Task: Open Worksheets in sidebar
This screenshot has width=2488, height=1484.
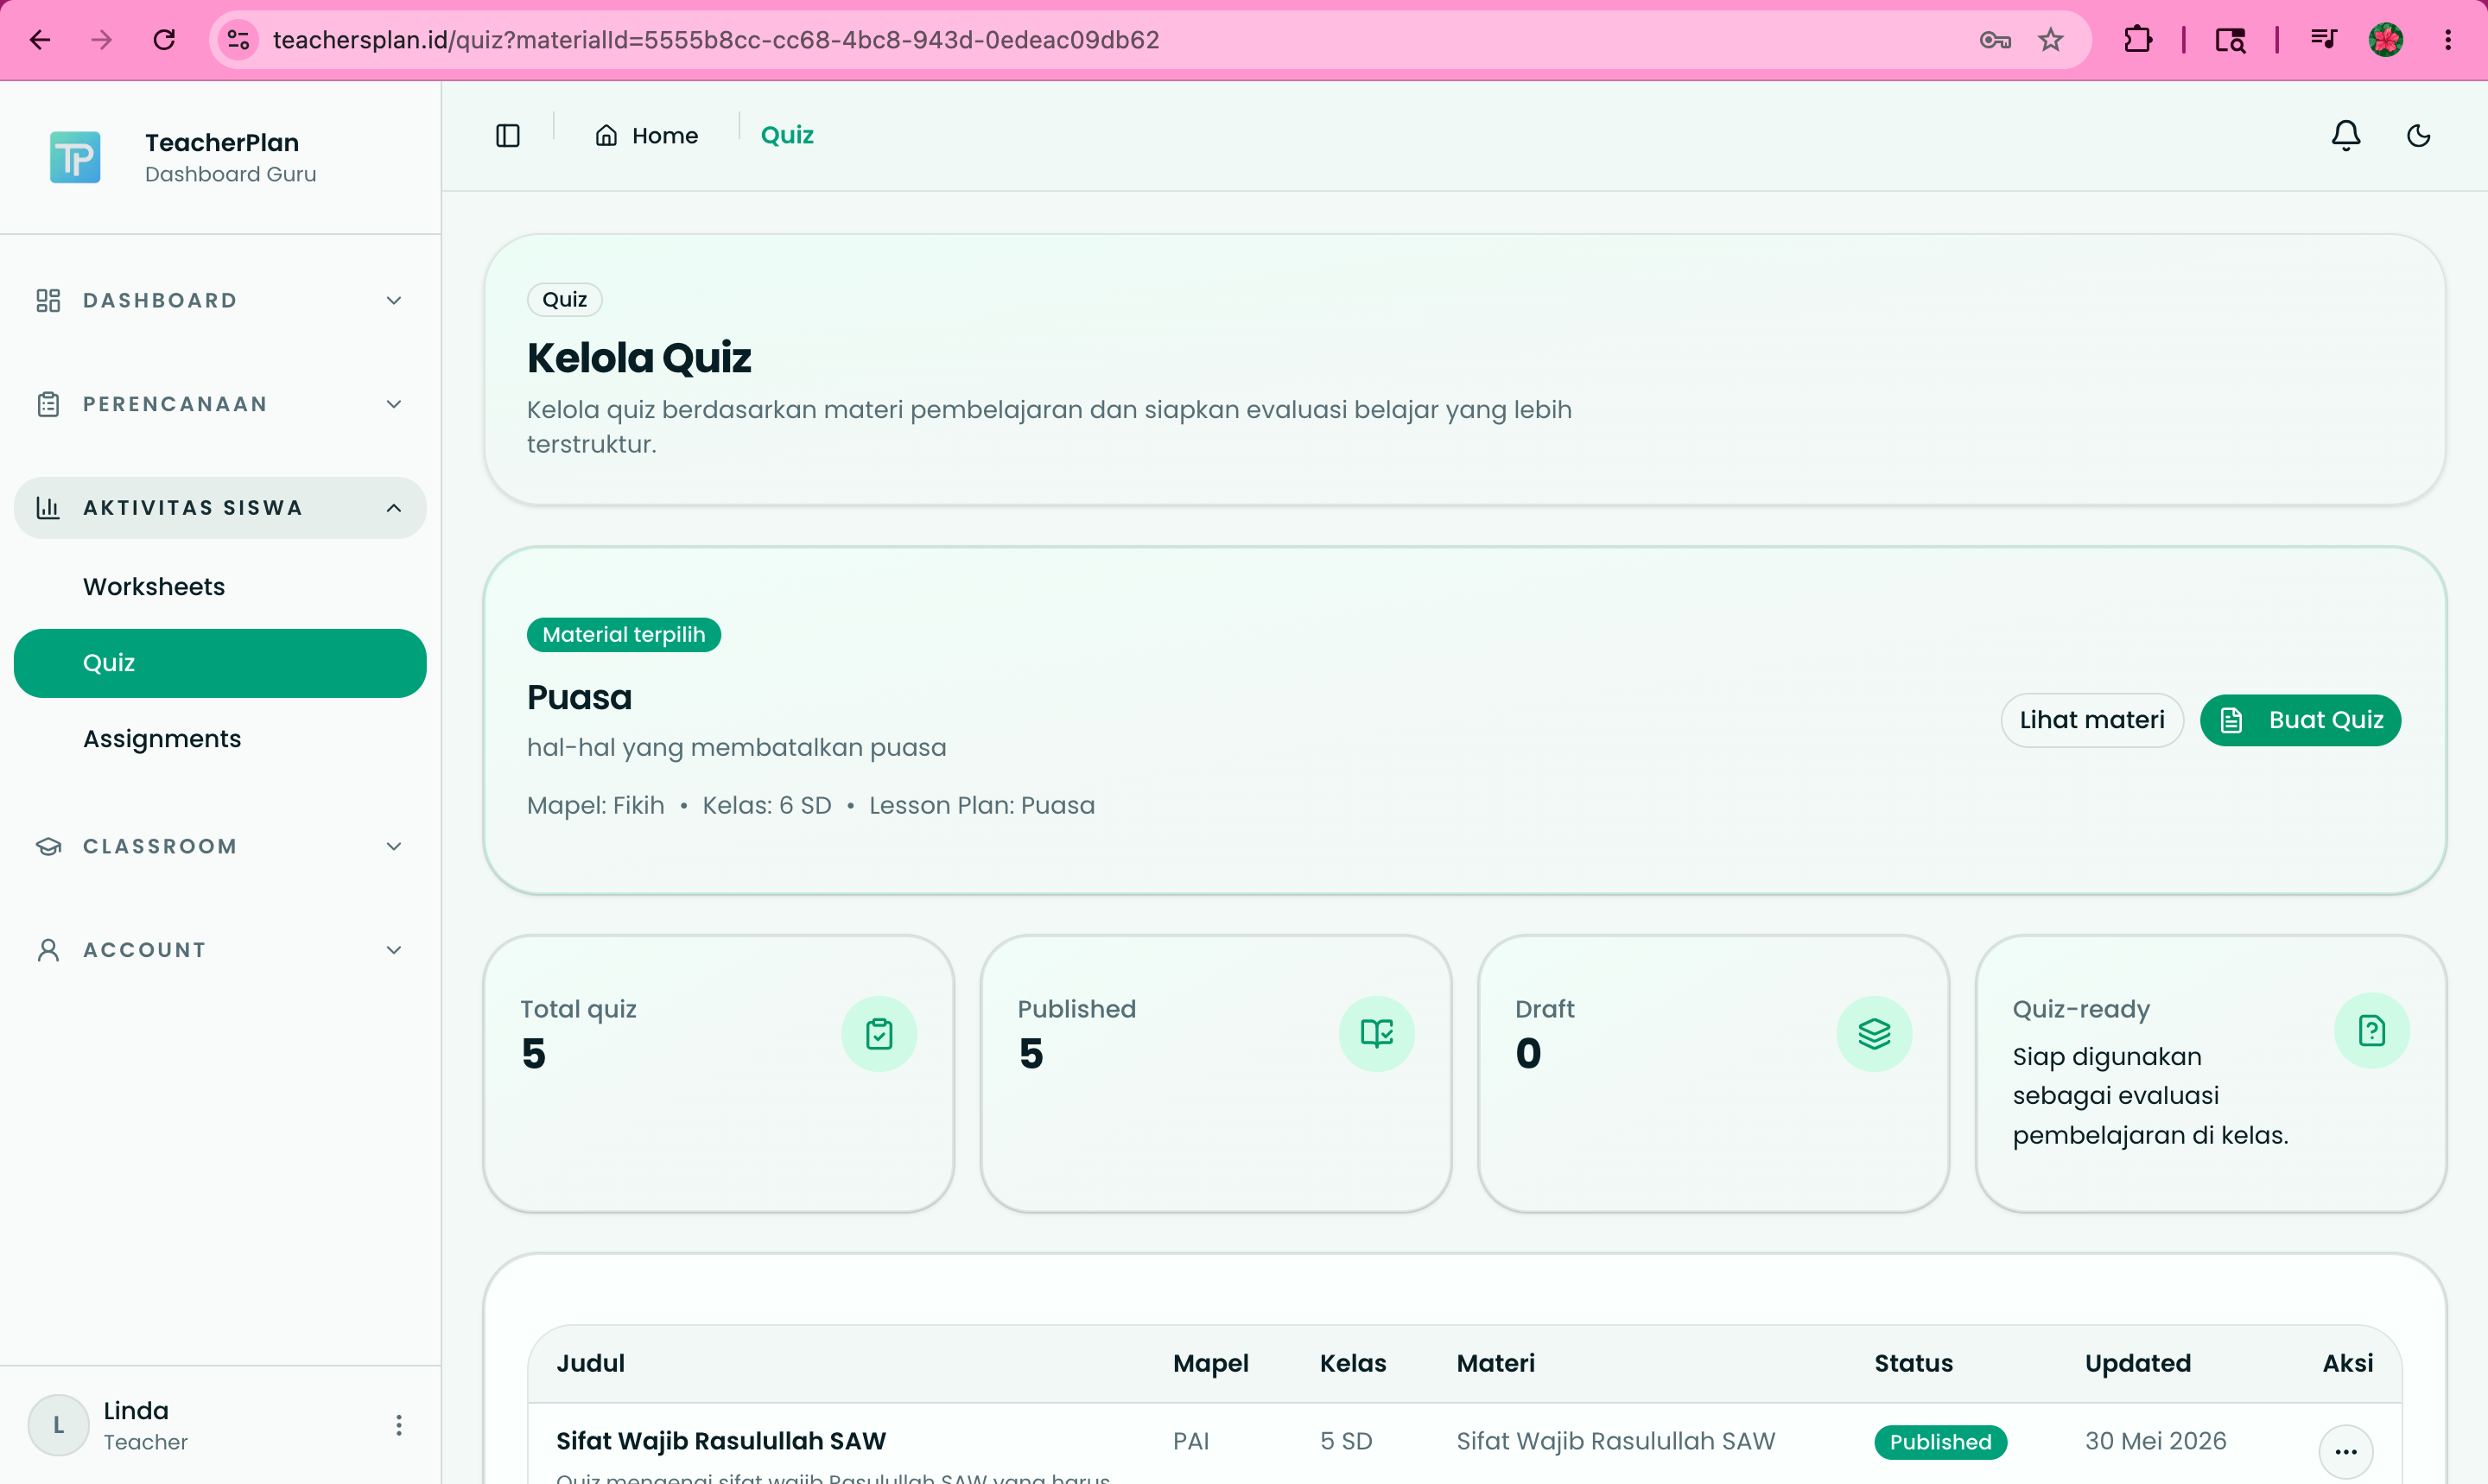Action: pyautogui.click(x=154, y=587)
